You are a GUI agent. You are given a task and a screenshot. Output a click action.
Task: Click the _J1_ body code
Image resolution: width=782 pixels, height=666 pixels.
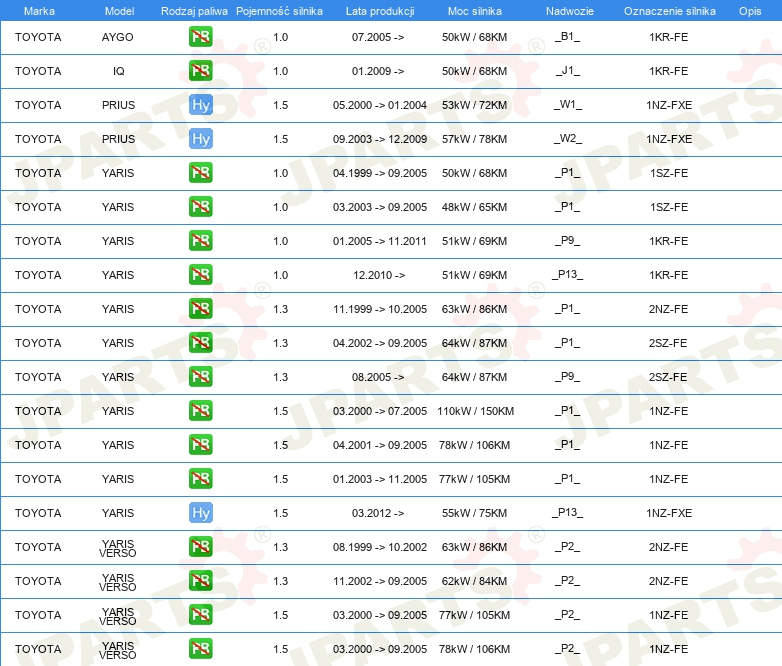point(568,71)
